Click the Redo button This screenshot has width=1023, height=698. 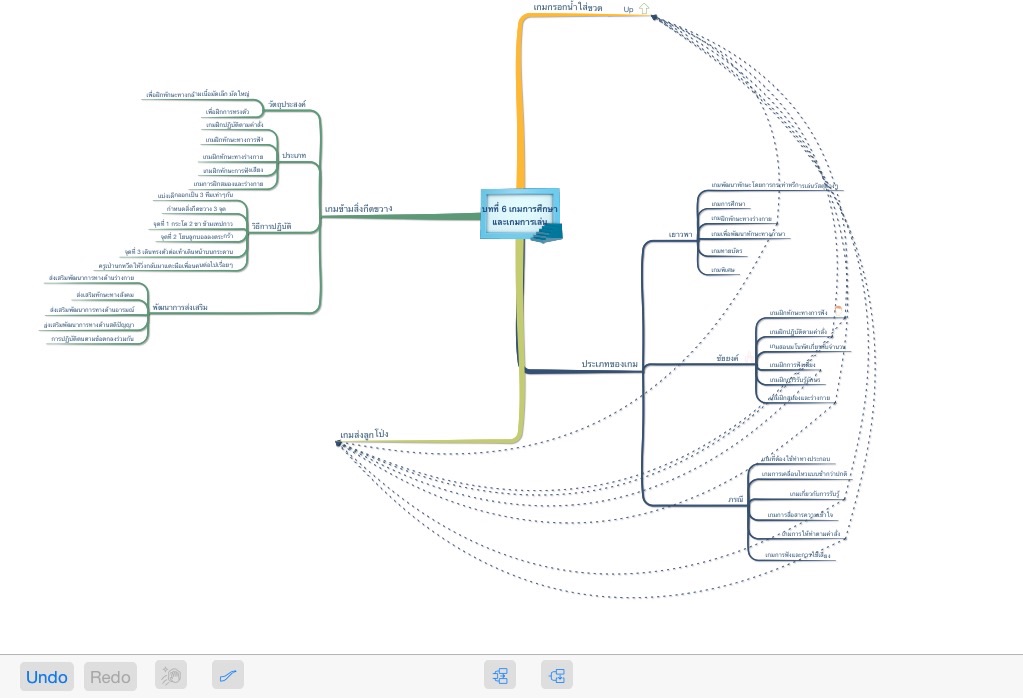110,677
